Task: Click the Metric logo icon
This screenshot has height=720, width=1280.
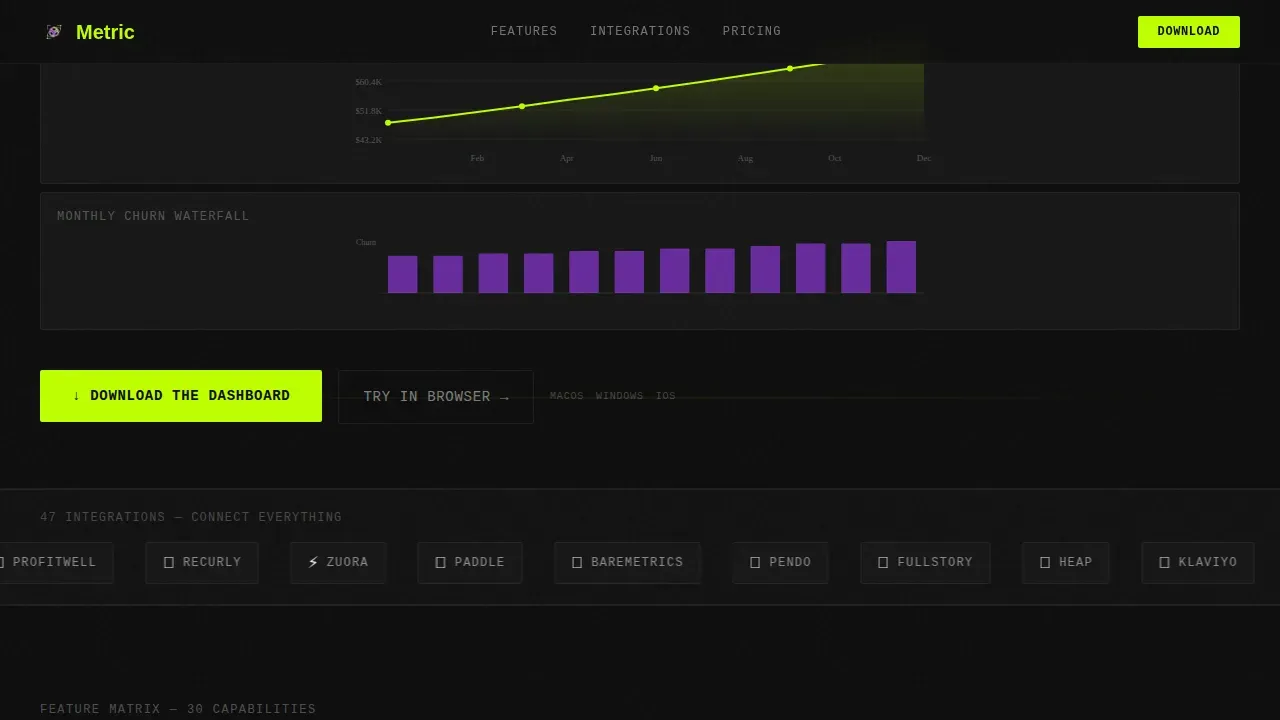Action: [54, 32]
